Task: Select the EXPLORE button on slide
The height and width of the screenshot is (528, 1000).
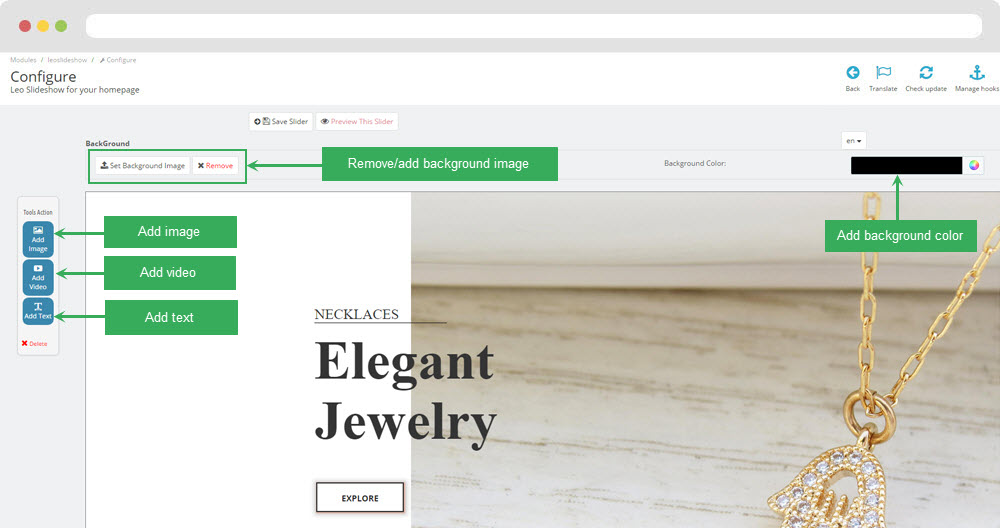Action: [360, 497]
